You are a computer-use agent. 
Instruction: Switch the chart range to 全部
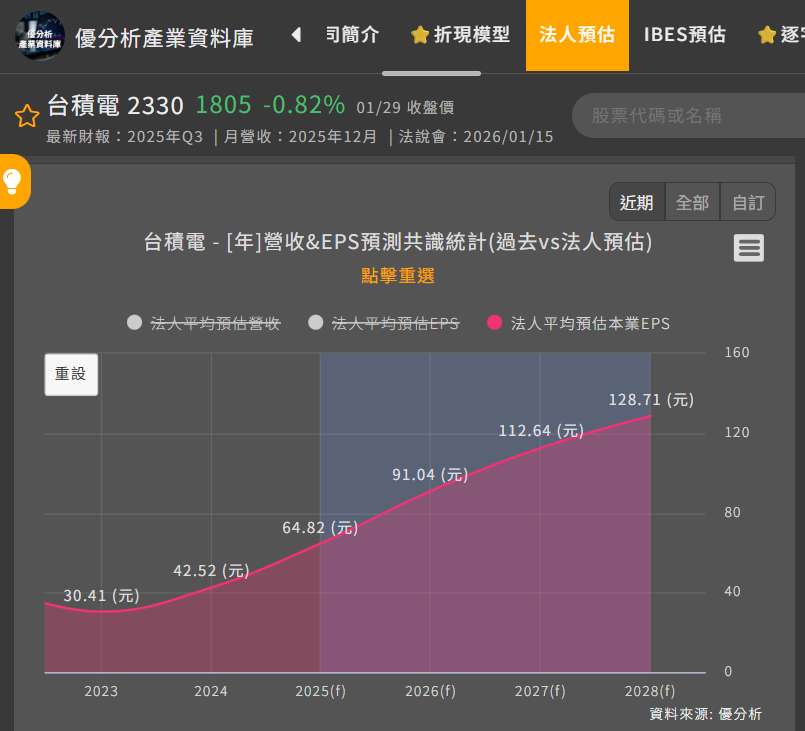(x=692, y=201)
